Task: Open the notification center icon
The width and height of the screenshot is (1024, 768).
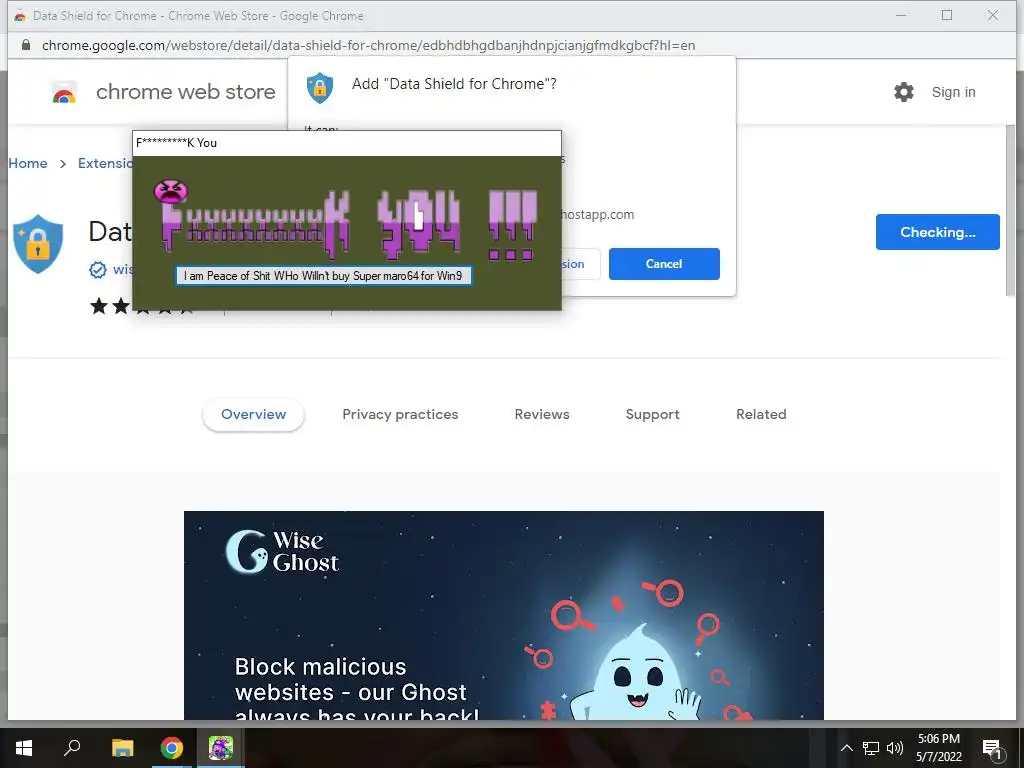Action: coord(992,748)
